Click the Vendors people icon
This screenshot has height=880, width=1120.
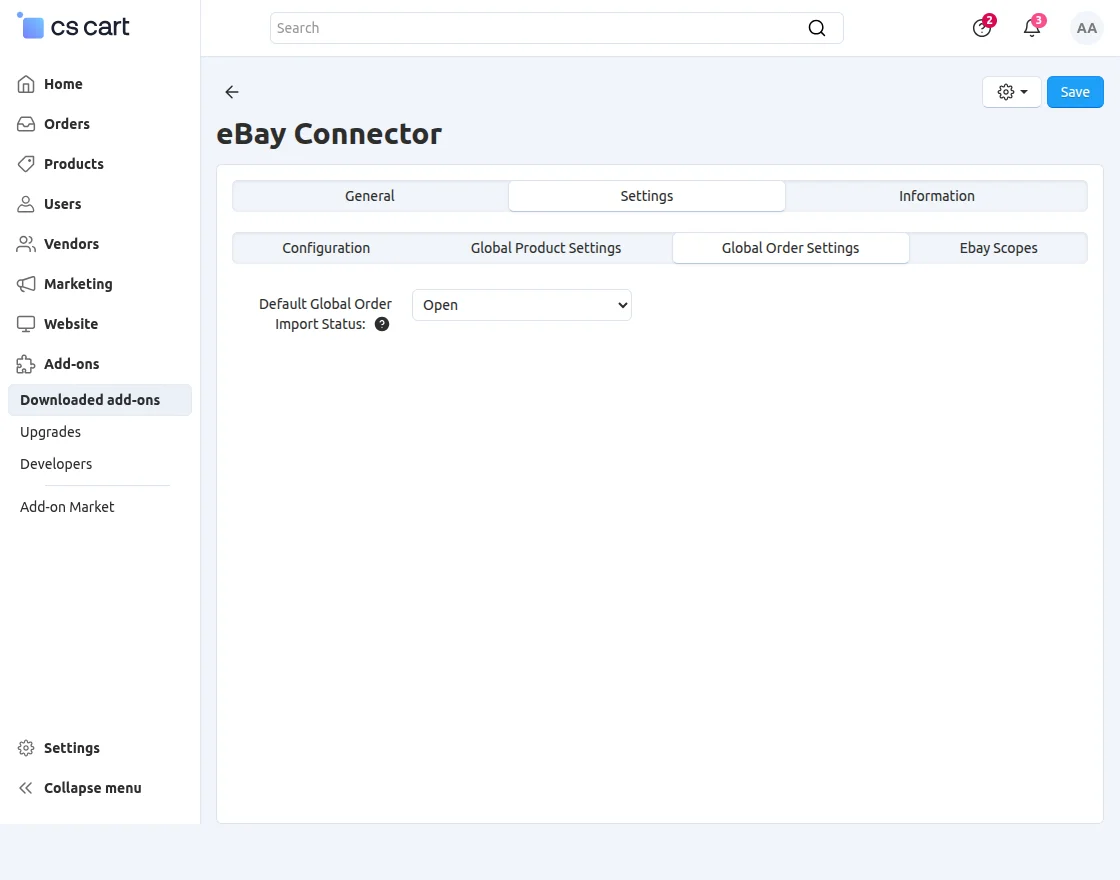coord(26,244)
